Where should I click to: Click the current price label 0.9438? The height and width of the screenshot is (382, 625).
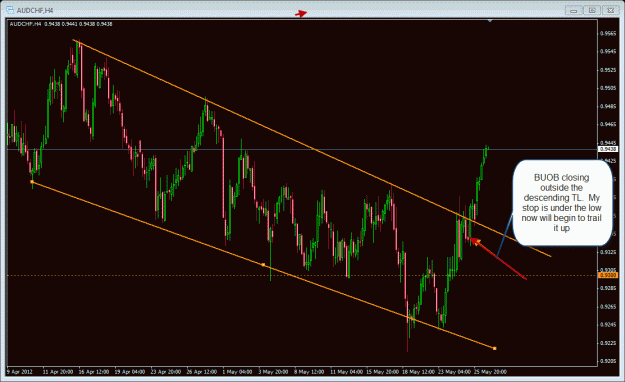608,149
